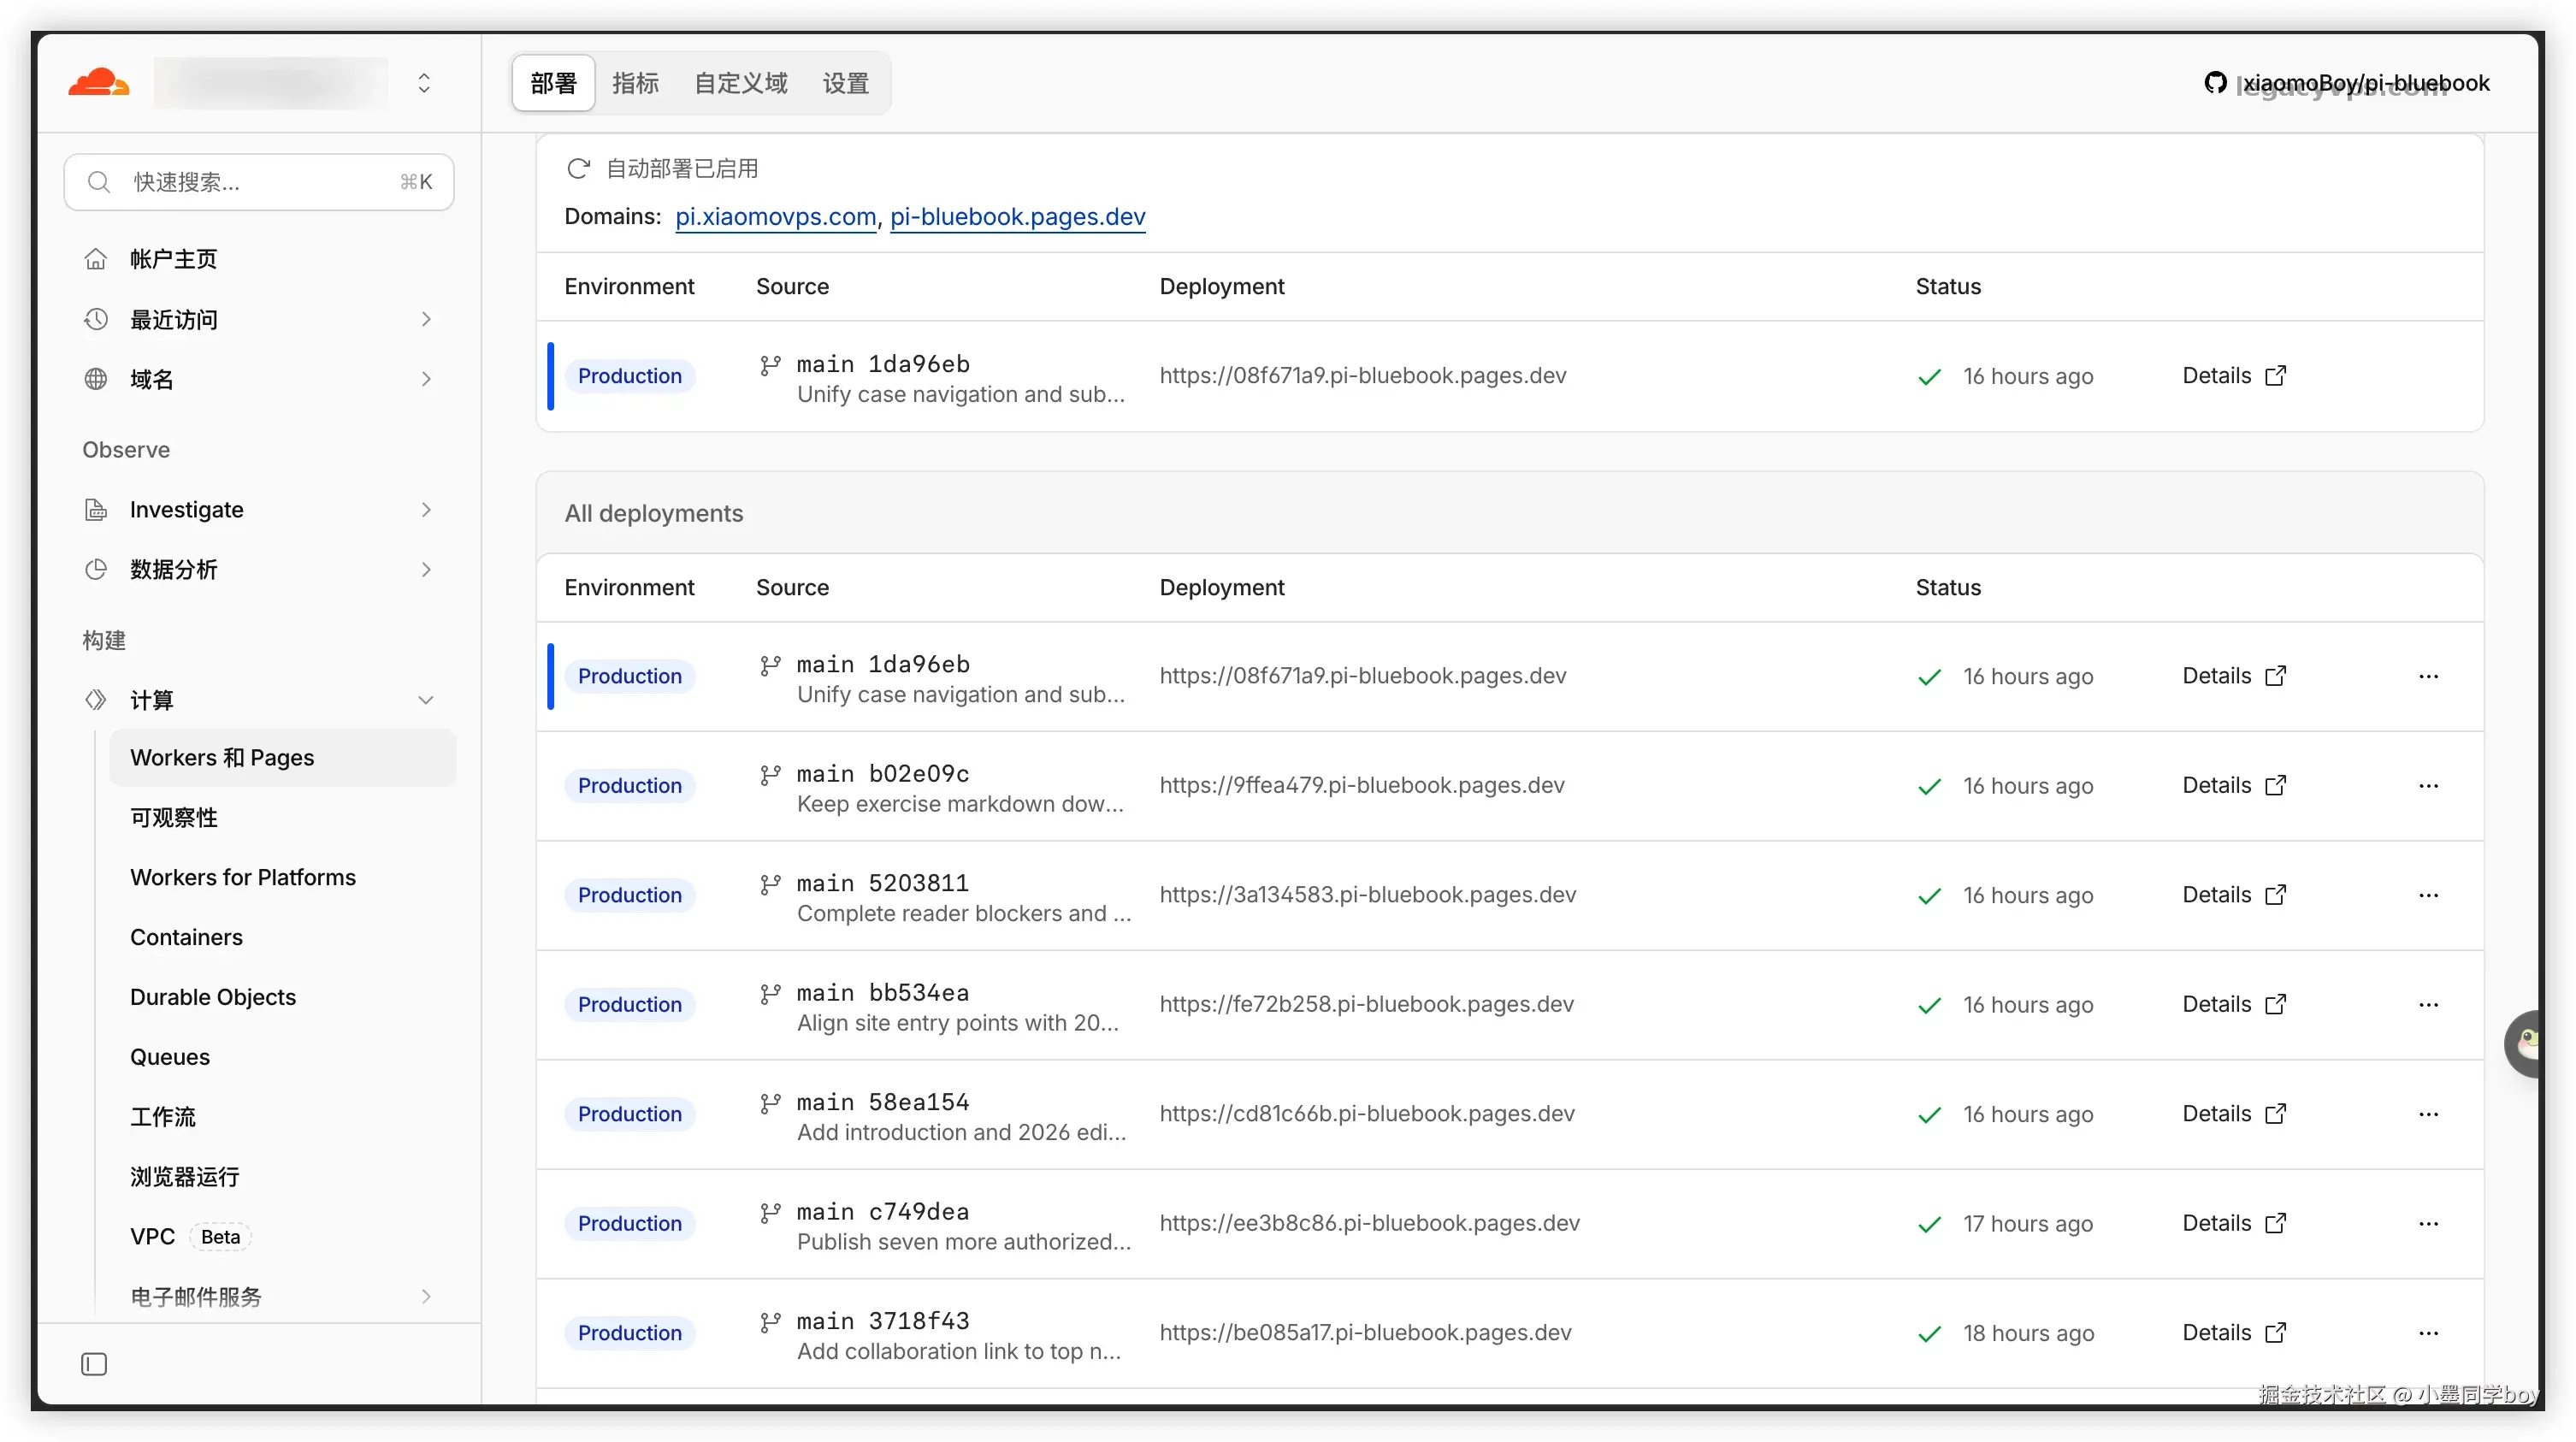Open 帐户主页 home icon

(96, 259)
